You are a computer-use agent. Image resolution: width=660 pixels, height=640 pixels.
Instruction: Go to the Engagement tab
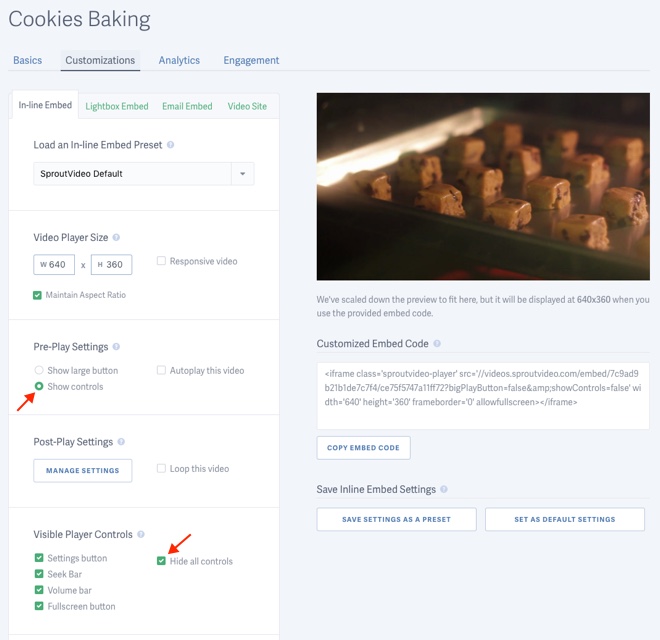(251, 60)
